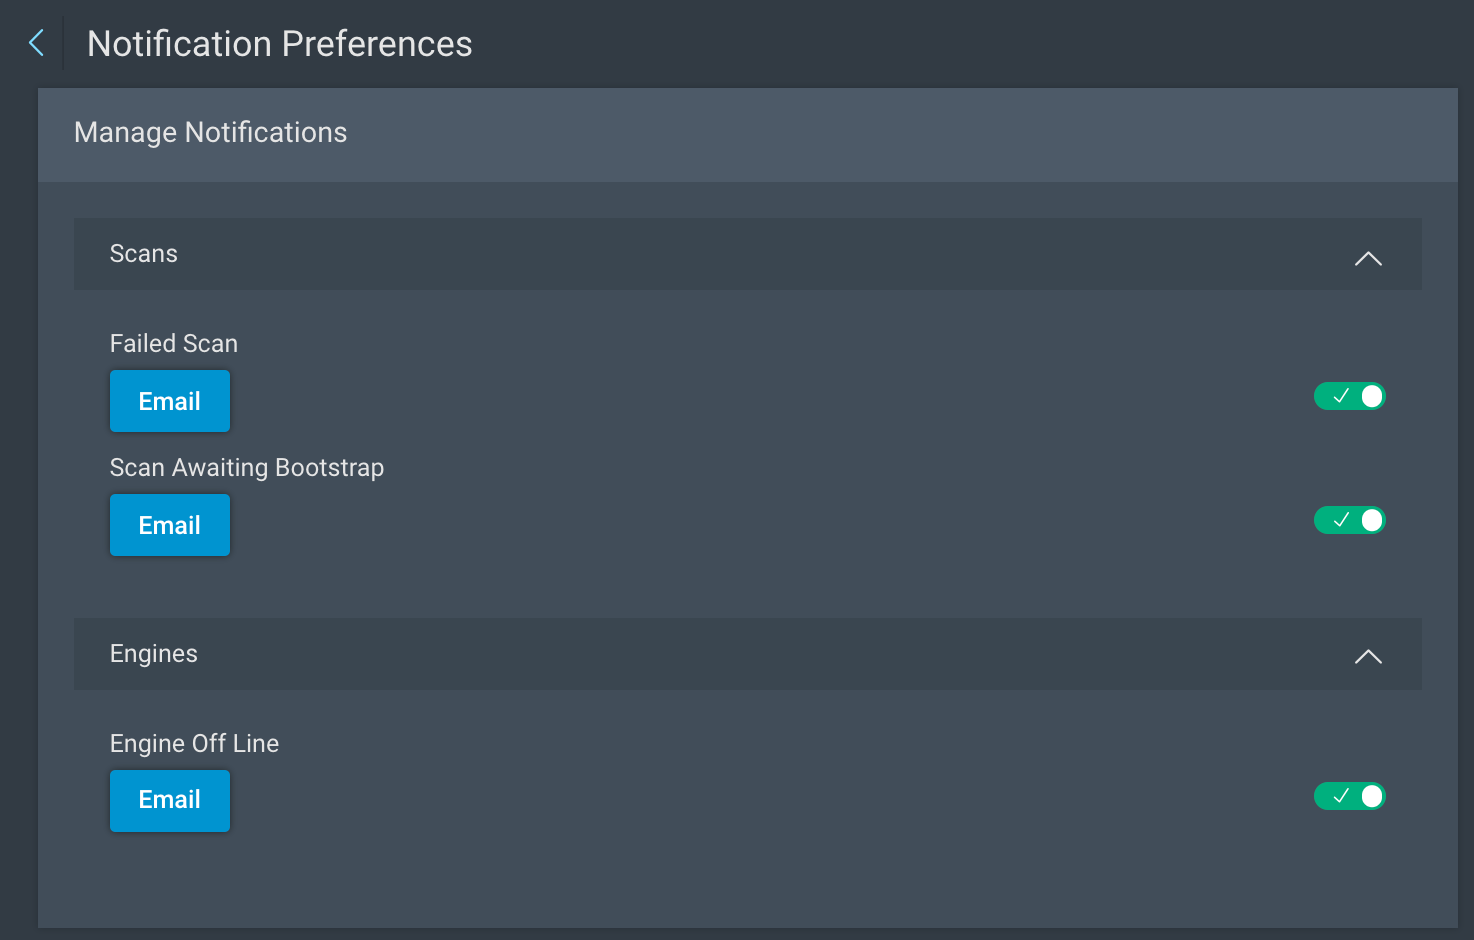Click the Engine Off Line label

pyautogui.click(x=194, y=744)
